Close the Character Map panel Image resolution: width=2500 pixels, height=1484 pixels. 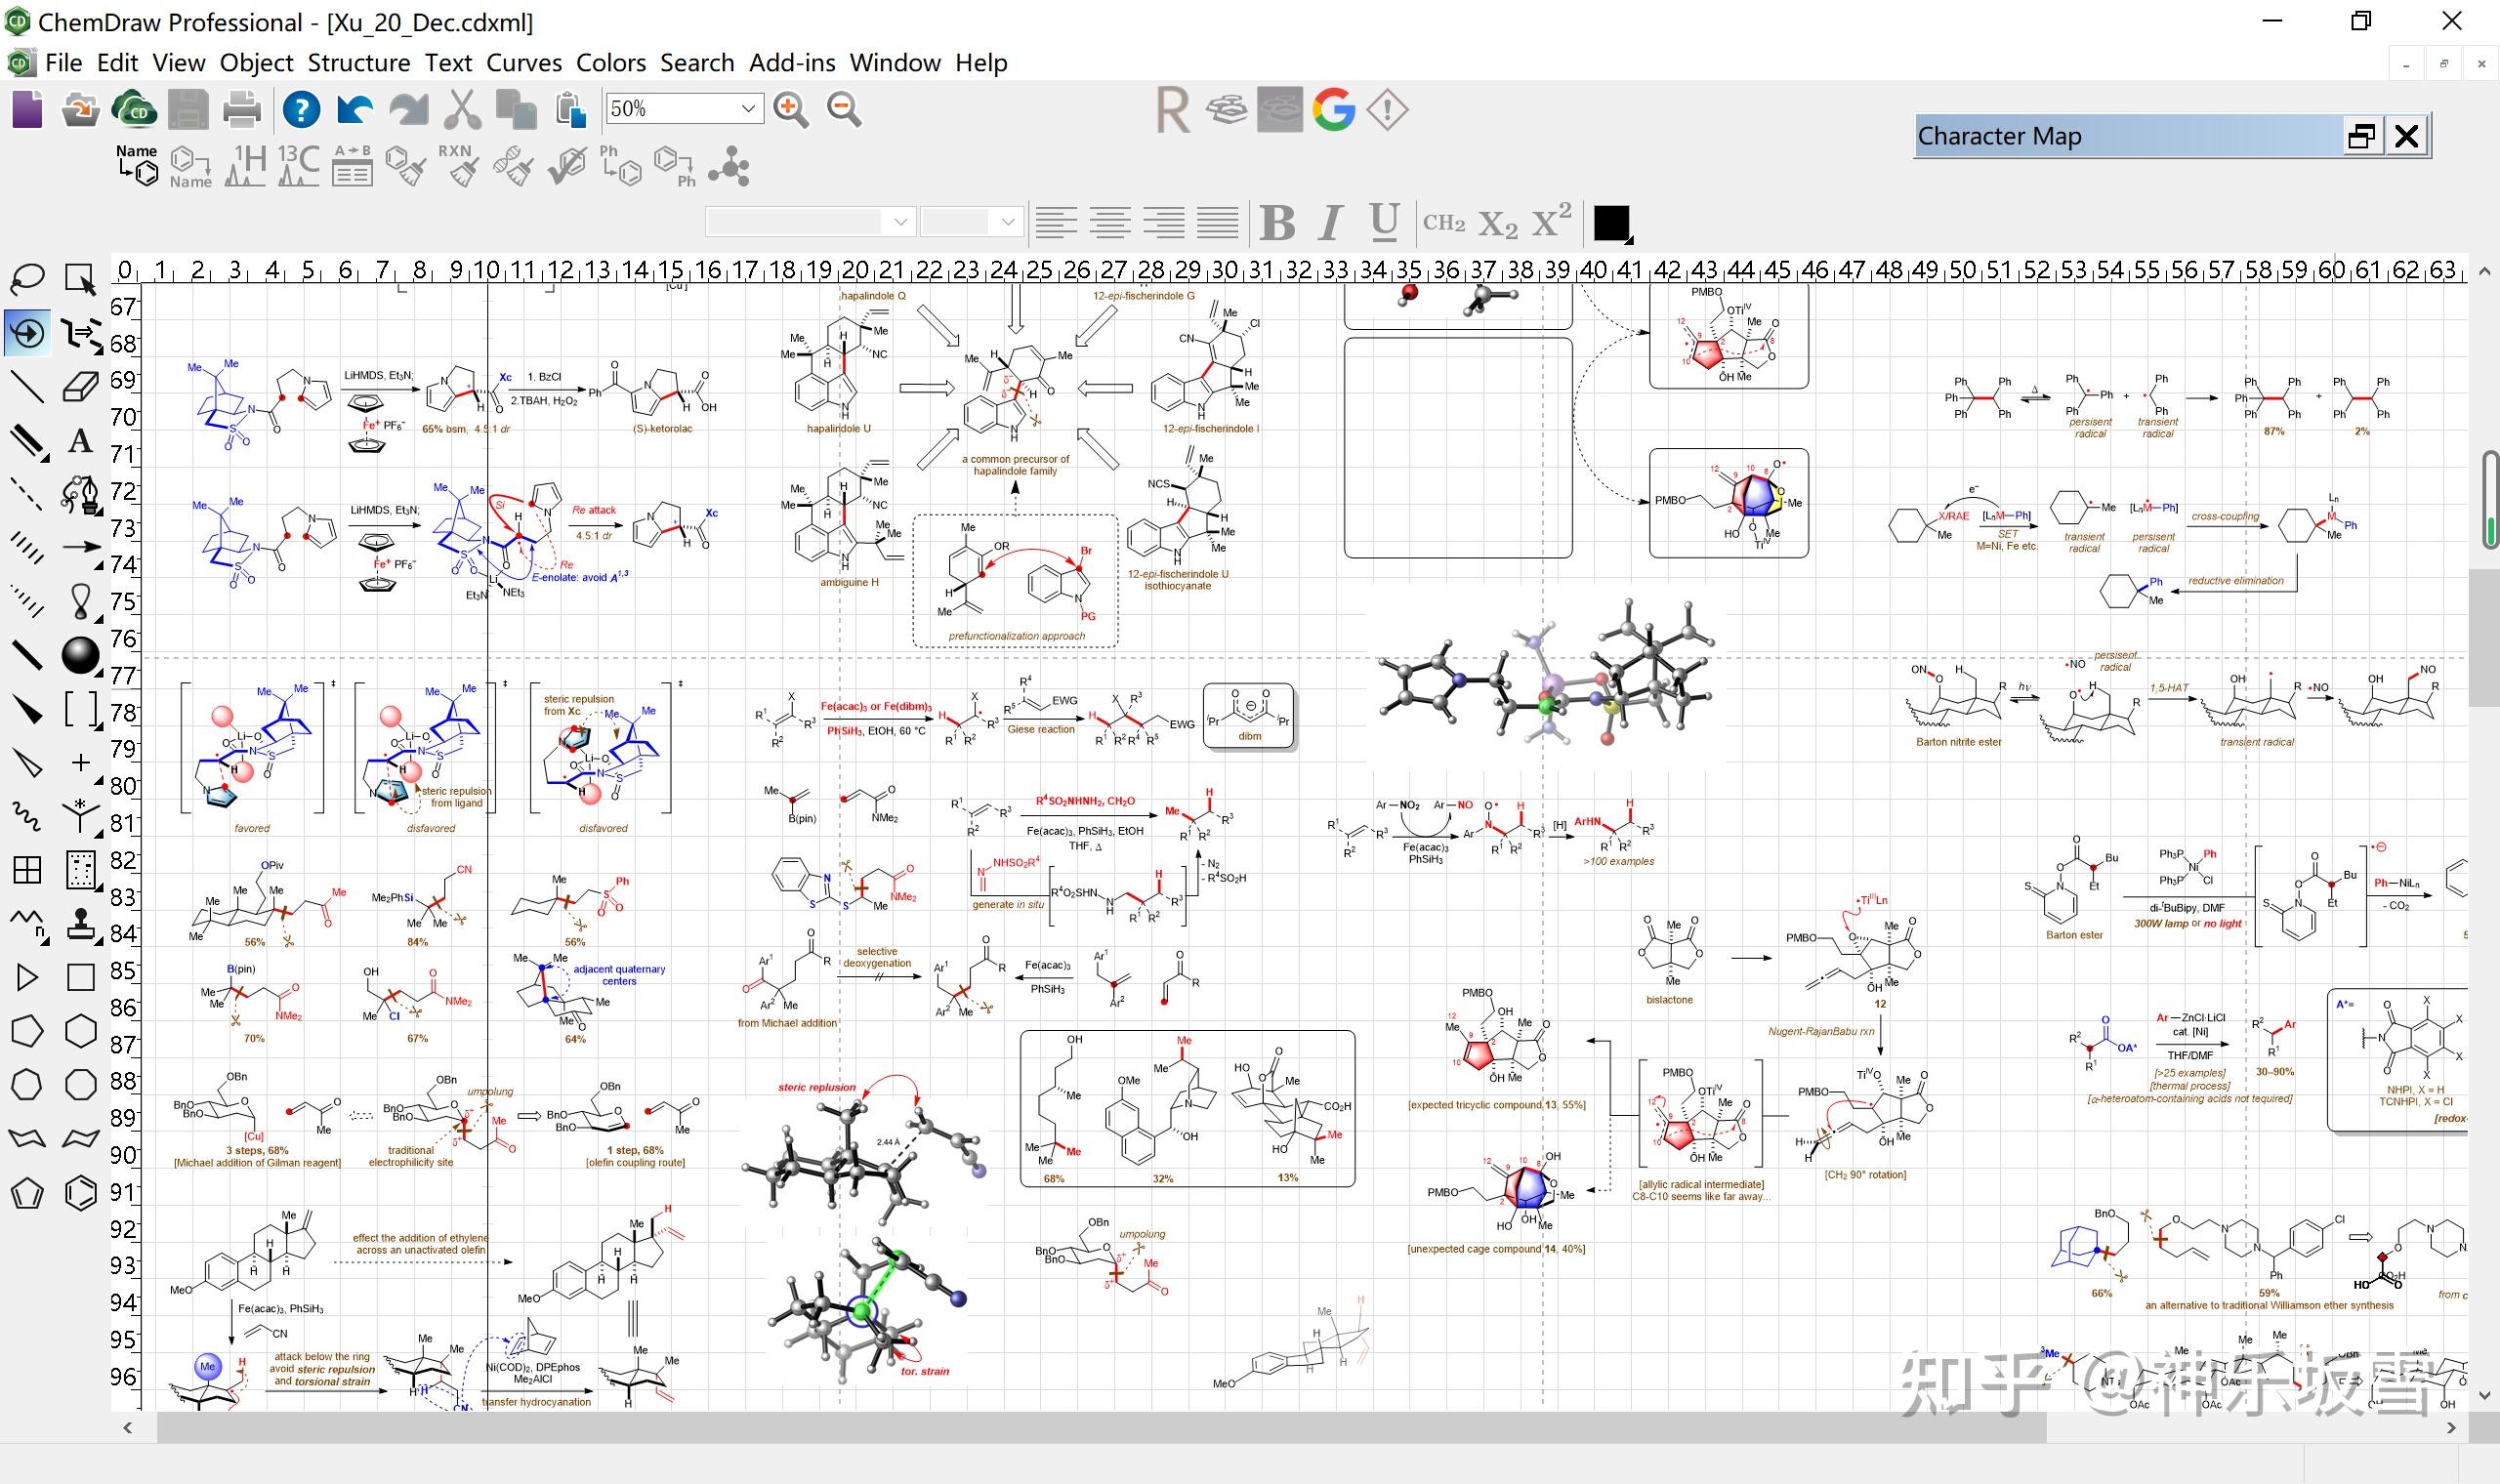[2406, 136]
